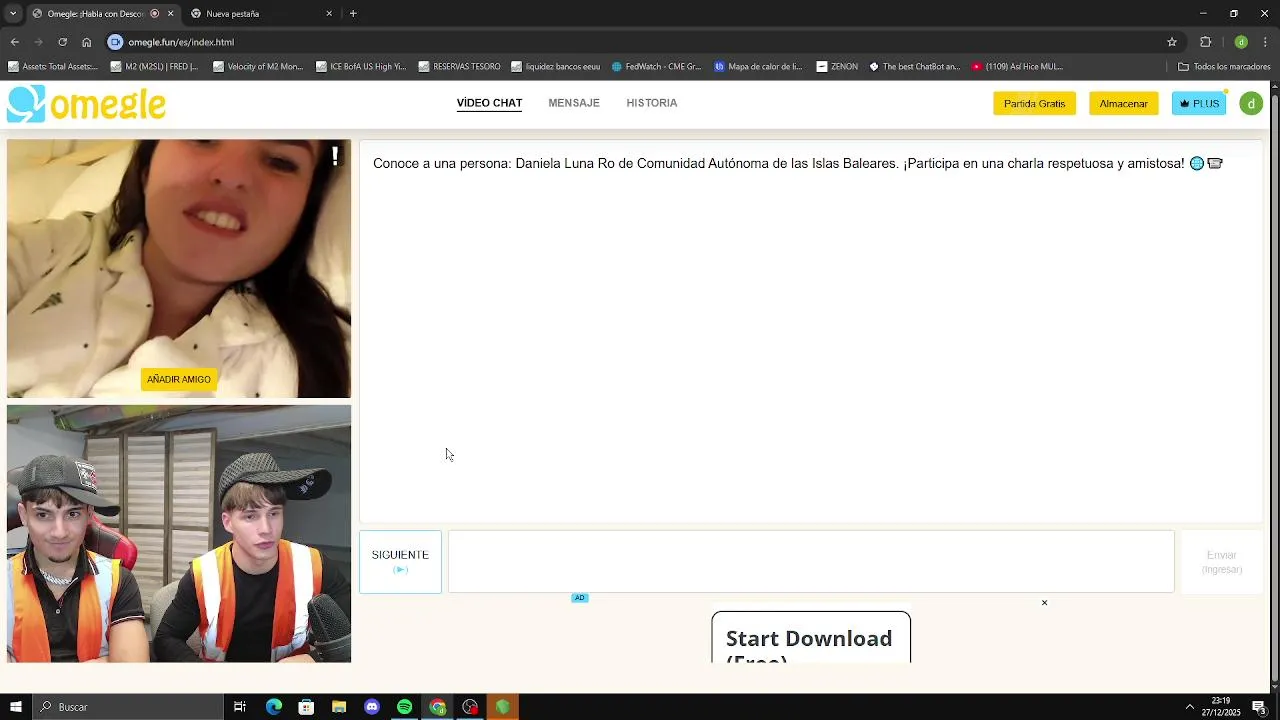Open the ZENON bookmark
This screenshot has height=720, width=1280.
point(837,67)
